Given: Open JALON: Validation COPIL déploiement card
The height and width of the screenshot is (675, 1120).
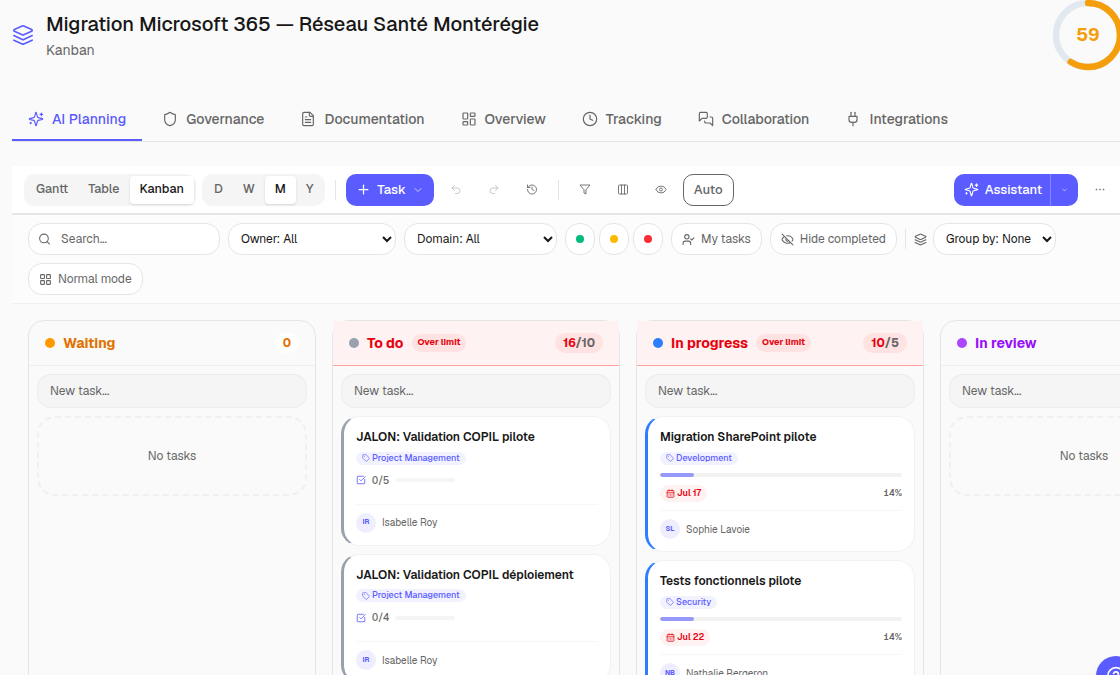Looking at the screenshot, I should [x=476, y=615].
